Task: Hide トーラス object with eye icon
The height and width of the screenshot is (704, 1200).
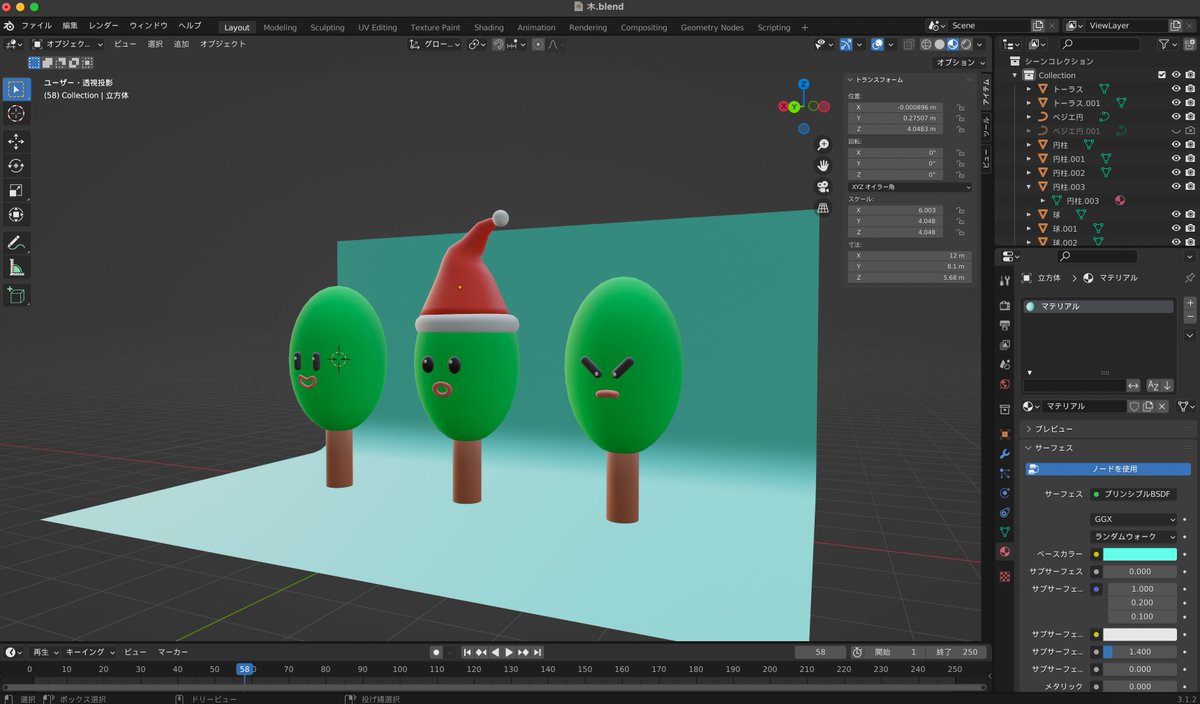Action: pos(1176,89)
